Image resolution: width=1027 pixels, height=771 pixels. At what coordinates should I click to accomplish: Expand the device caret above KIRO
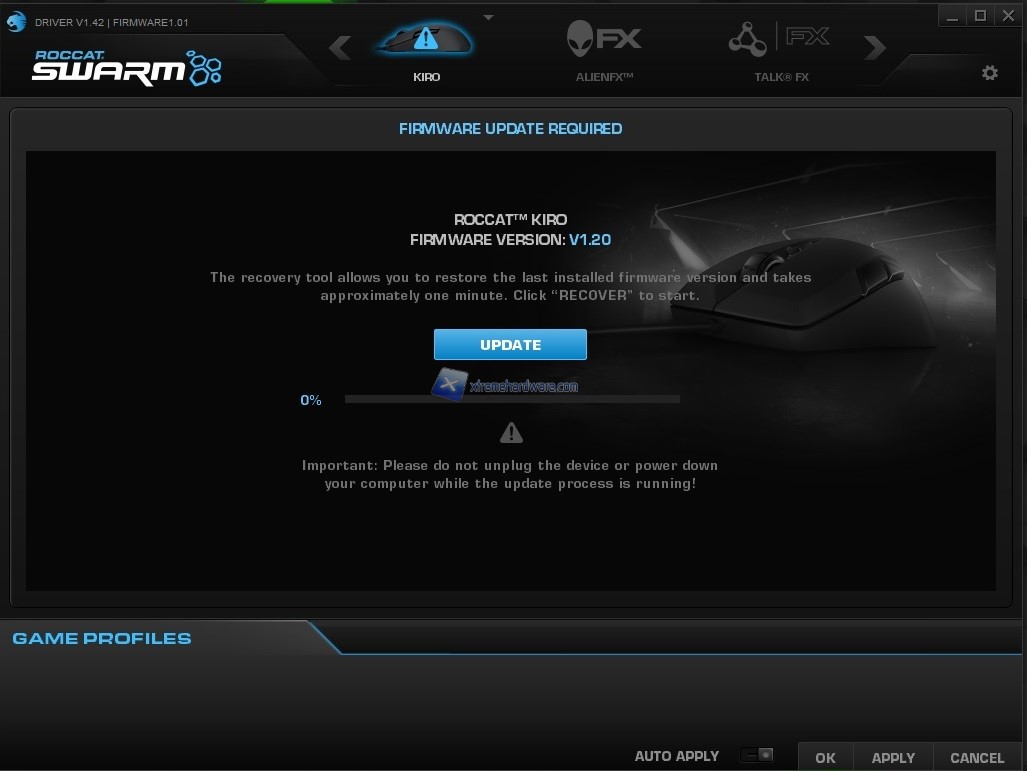click(x=487, y=16)
